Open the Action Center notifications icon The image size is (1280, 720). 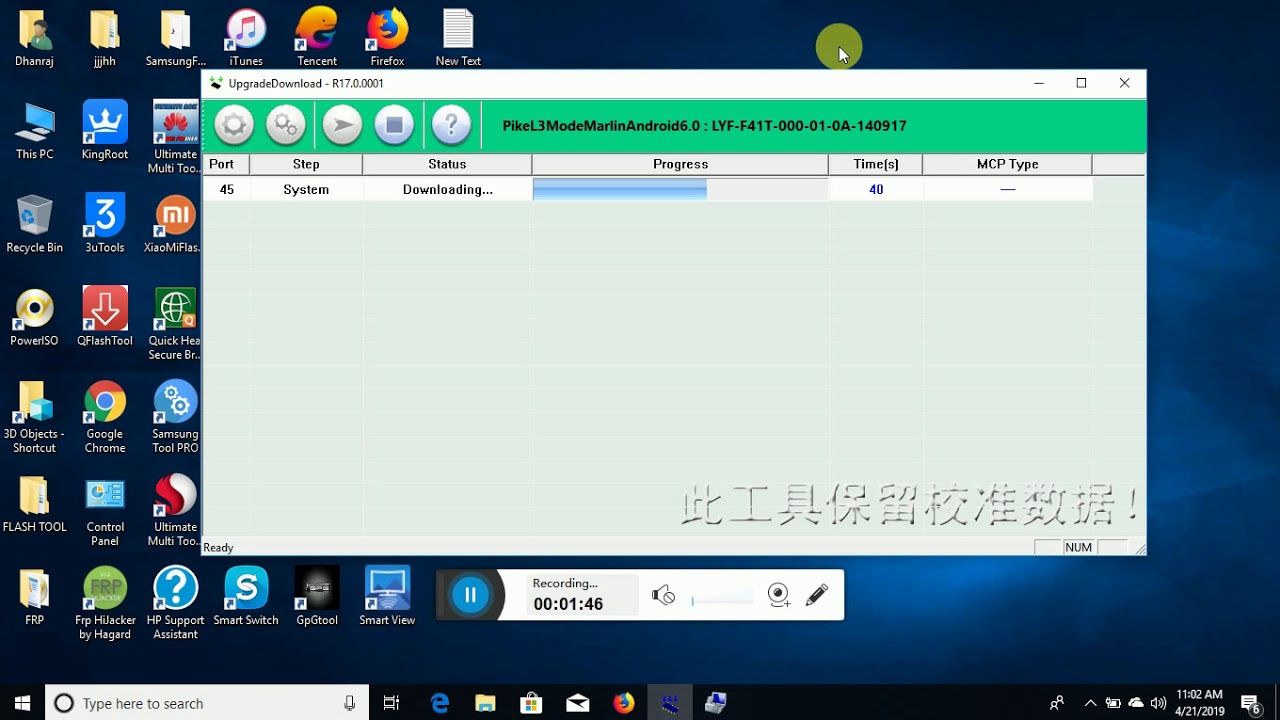[x=1250, y=703]
